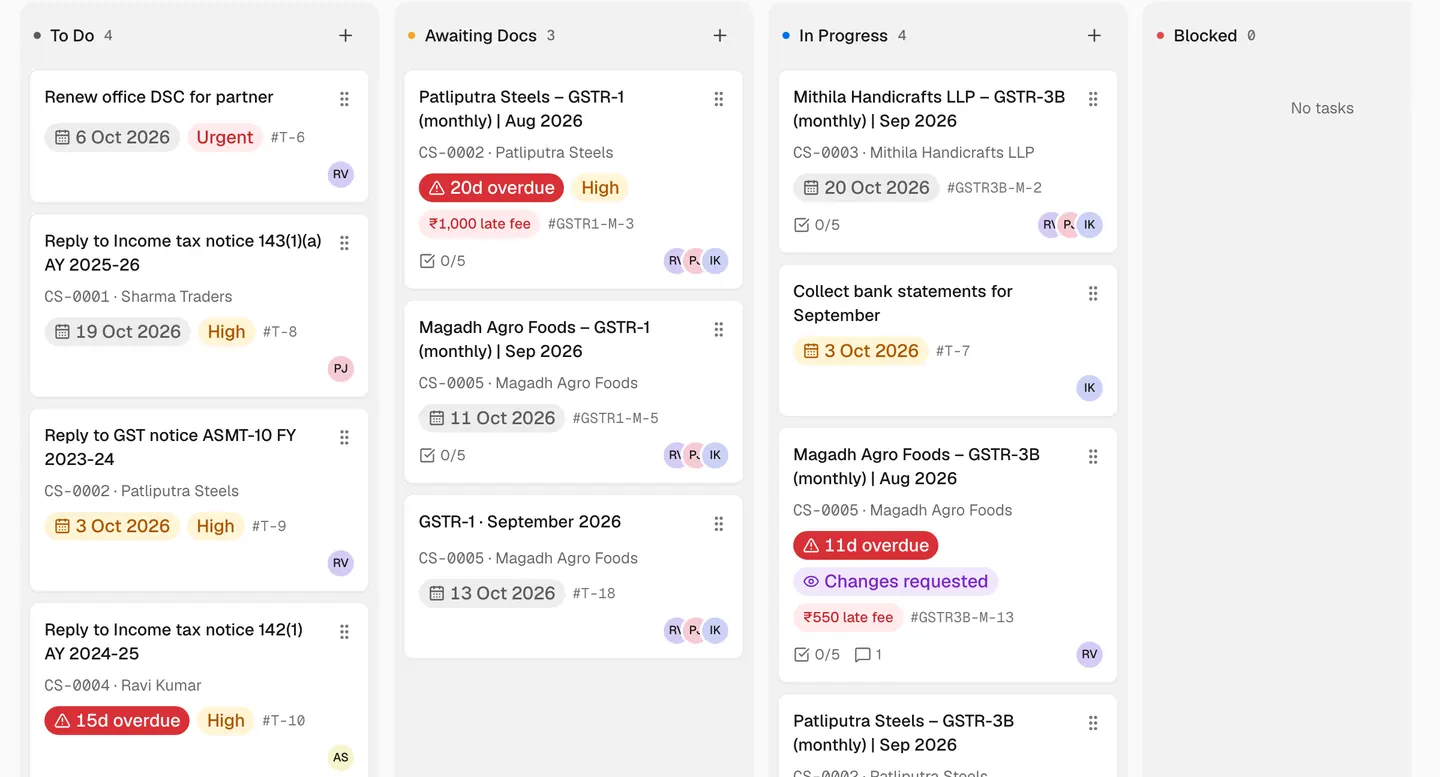Click the 20 Oct 2026 due date chip
Viewport: 1440px width, 777px height.
pos(866,188)
